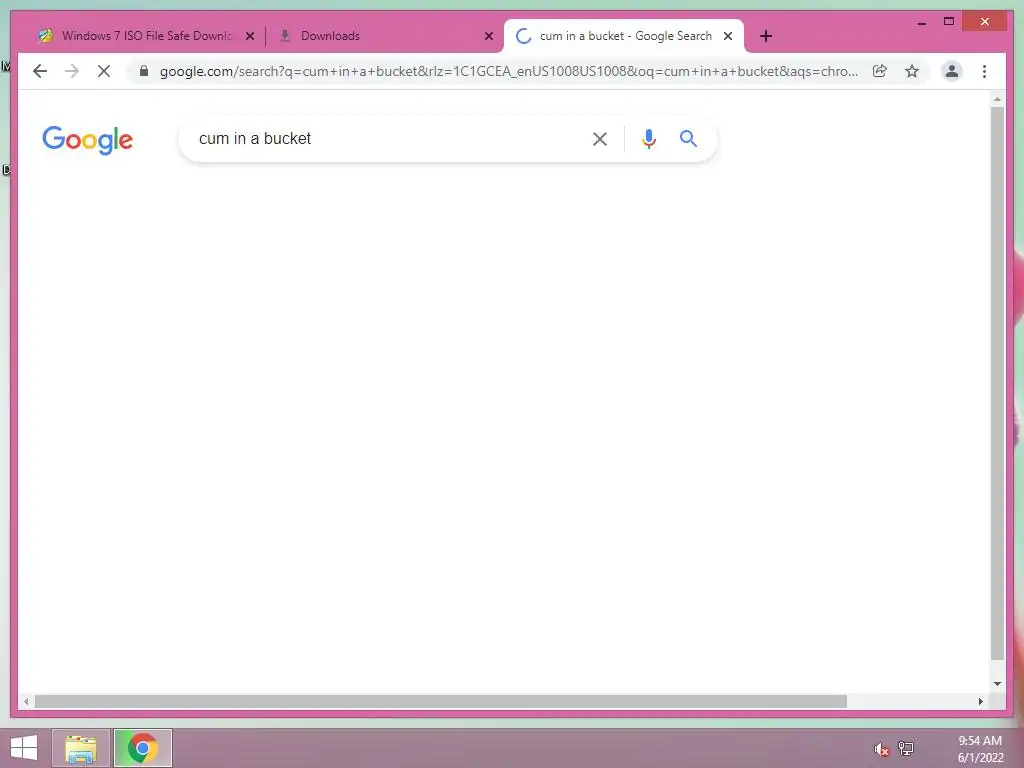
Task: Bookmark this page with the star
Action: [912, 71]
